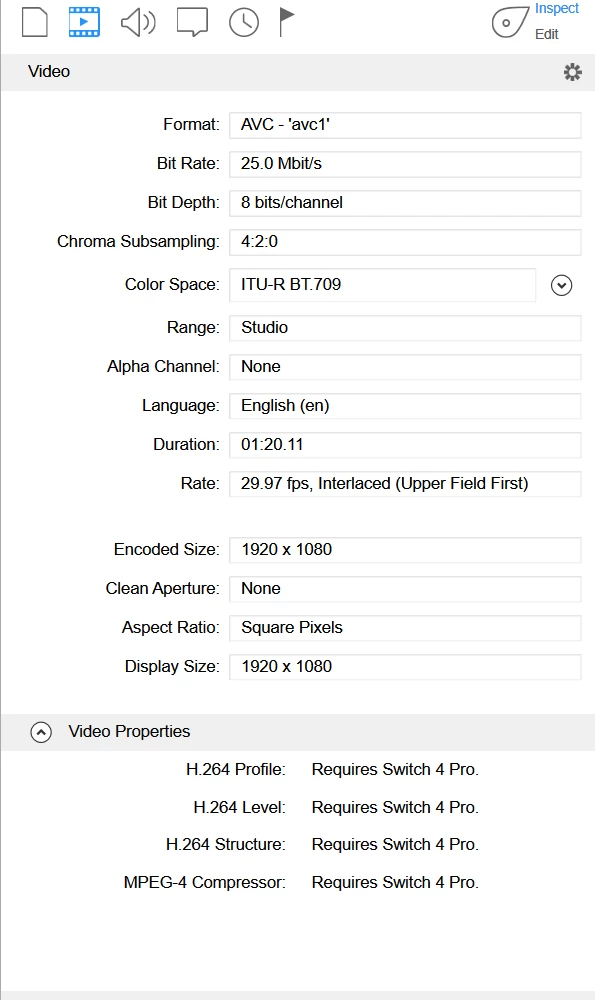Viewport: 595px width, 1000px height.
Task: Open the captions speech-bubble tab icon
Action: click(192, 22)
